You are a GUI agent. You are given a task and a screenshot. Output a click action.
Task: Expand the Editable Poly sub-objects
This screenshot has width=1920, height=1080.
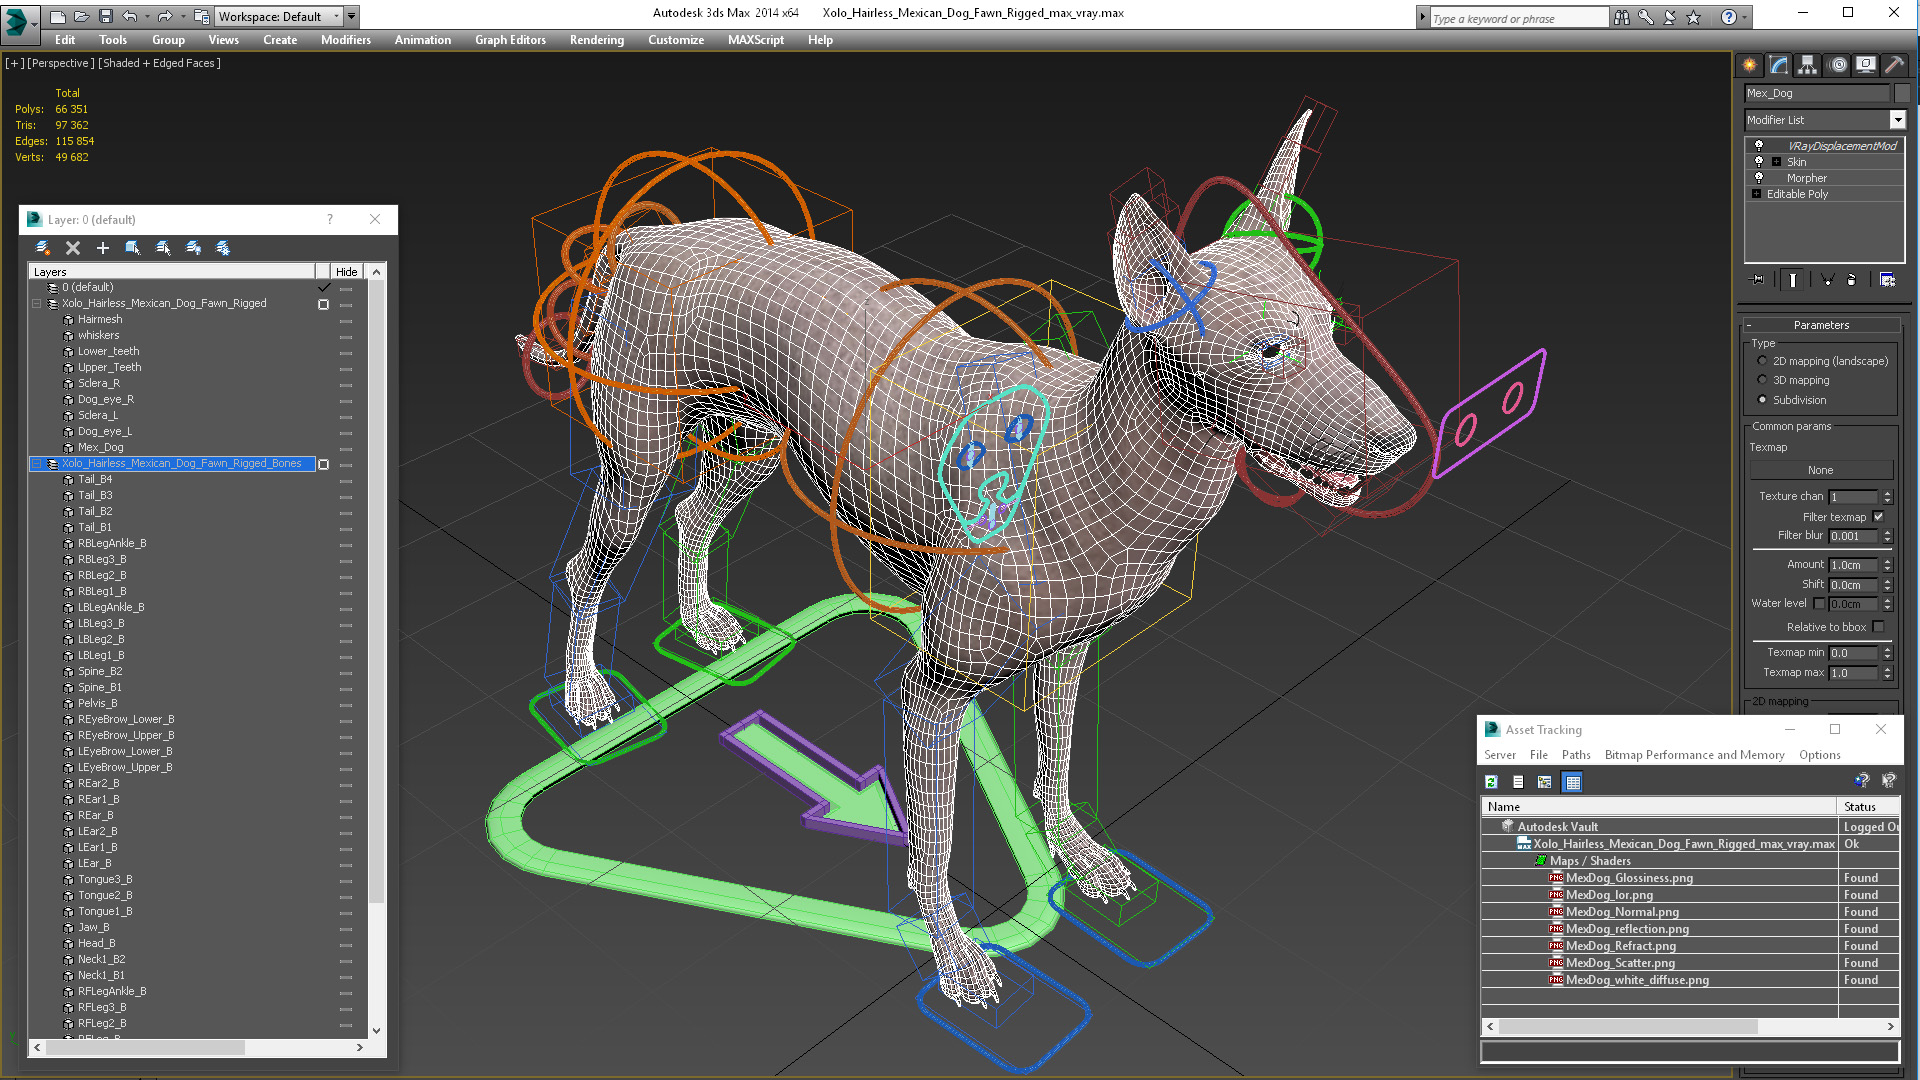1756,194
